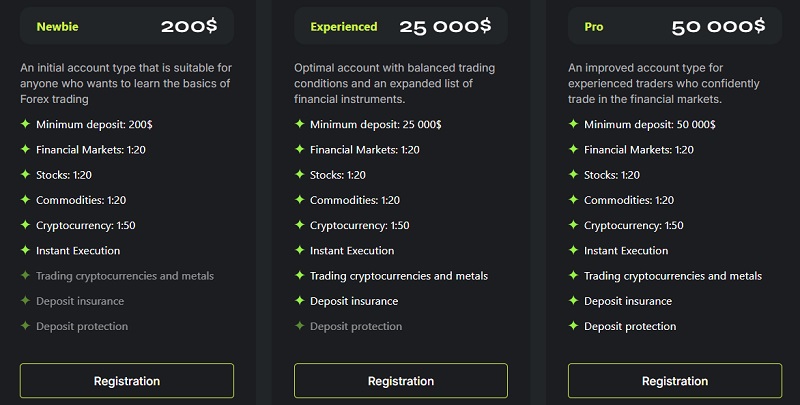Click the Newbie account description paragraph

pyautogui.click(x=126, y=83)
